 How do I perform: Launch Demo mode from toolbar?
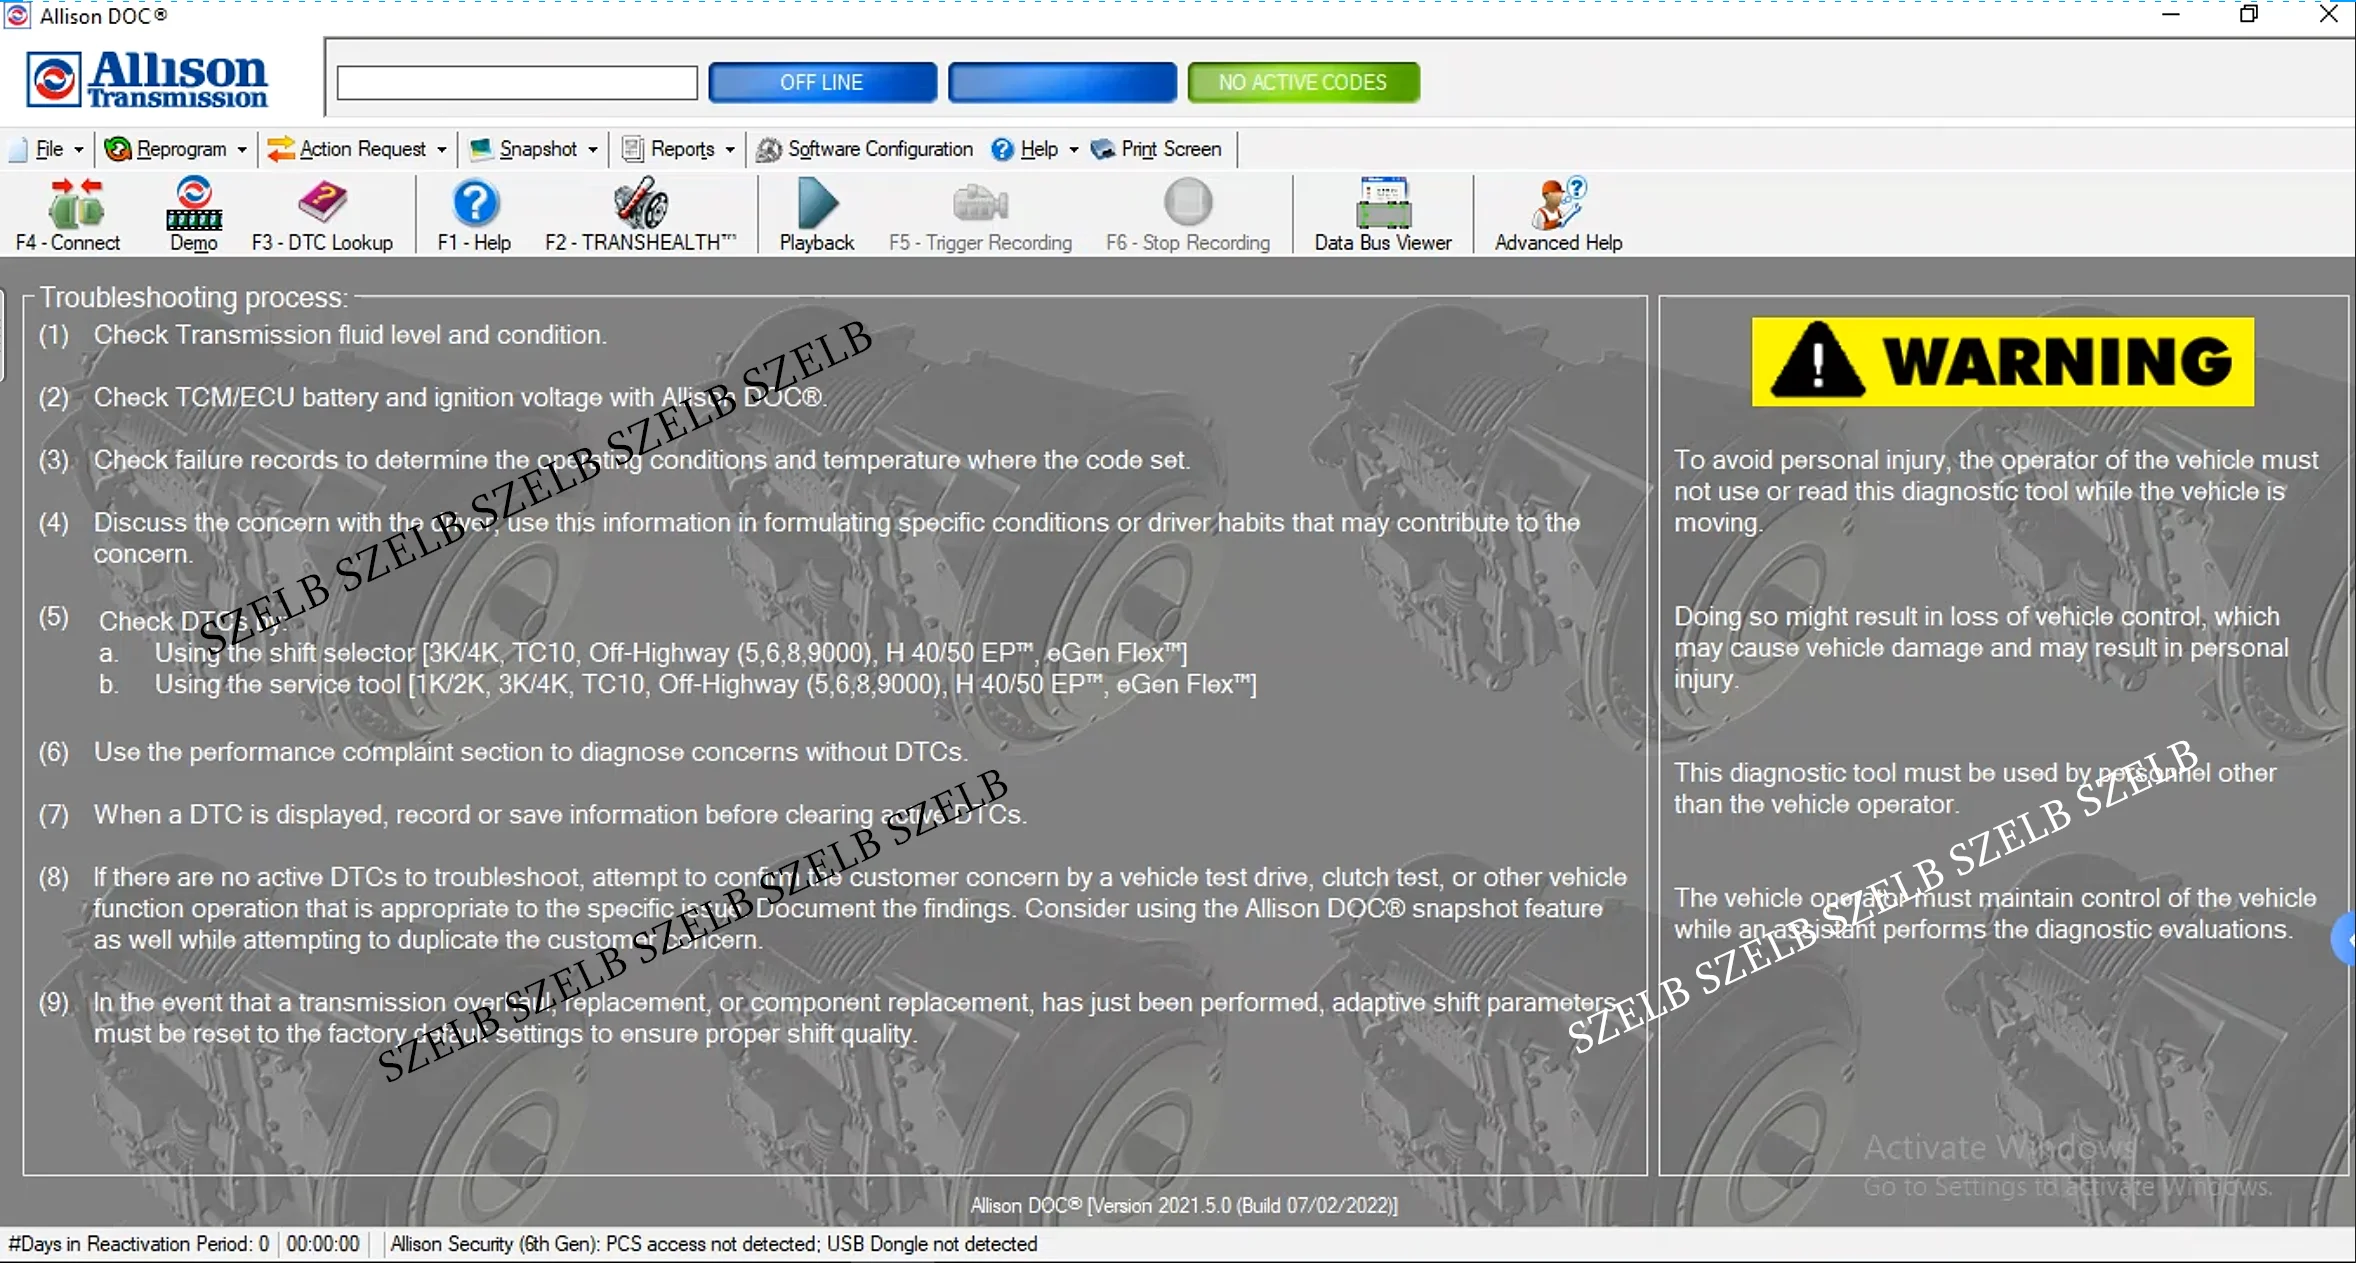pos(193,203)
